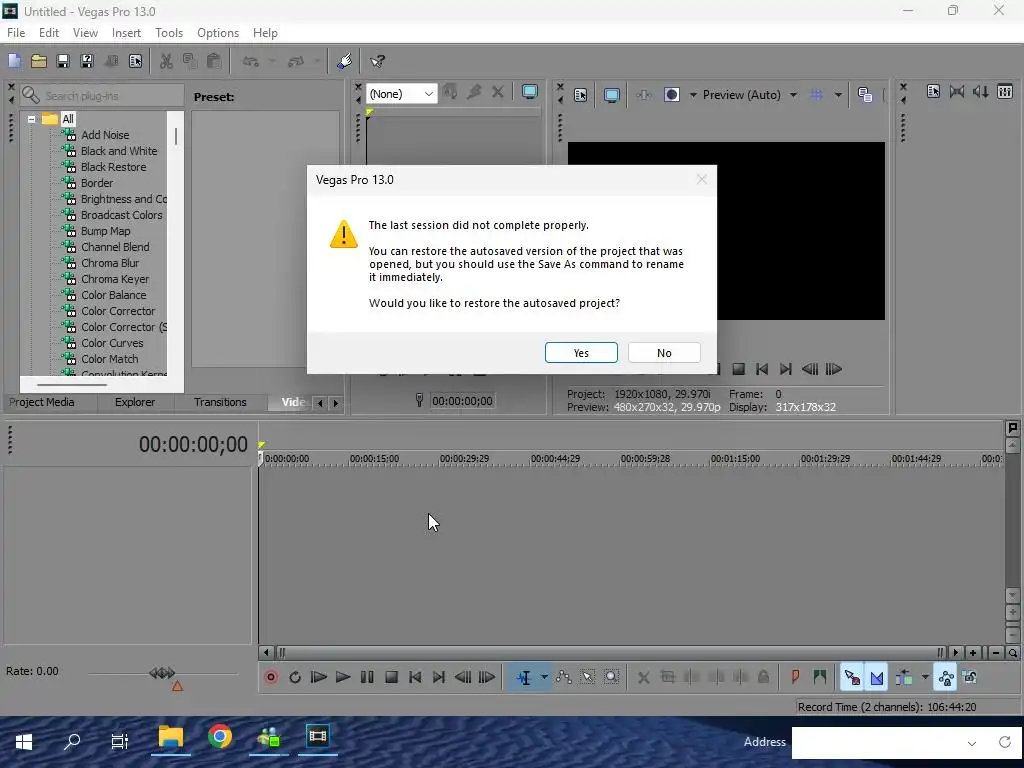The width and height of the screenshot is (1024, 768).
Task: Click the Dim Output speaker icon
Action: click(980, 91)
